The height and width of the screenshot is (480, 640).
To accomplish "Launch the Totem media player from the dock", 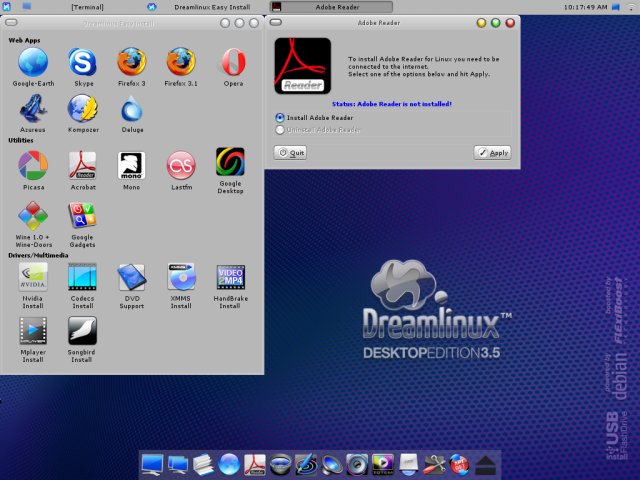I will pos(383,464).
